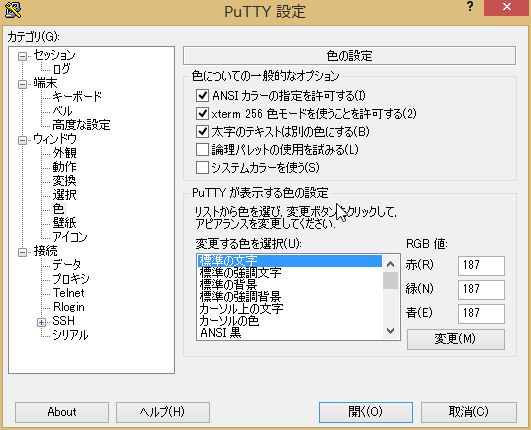This screenshot has width=531, height=430.
Task: Click the ヘルプ(H) button
Action: coord(163,412)
